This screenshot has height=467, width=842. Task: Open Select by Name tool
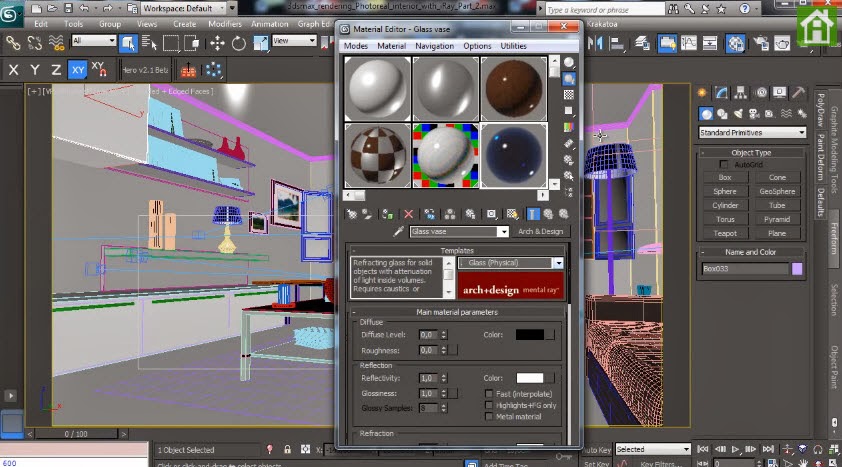click(x=149, y=43)
